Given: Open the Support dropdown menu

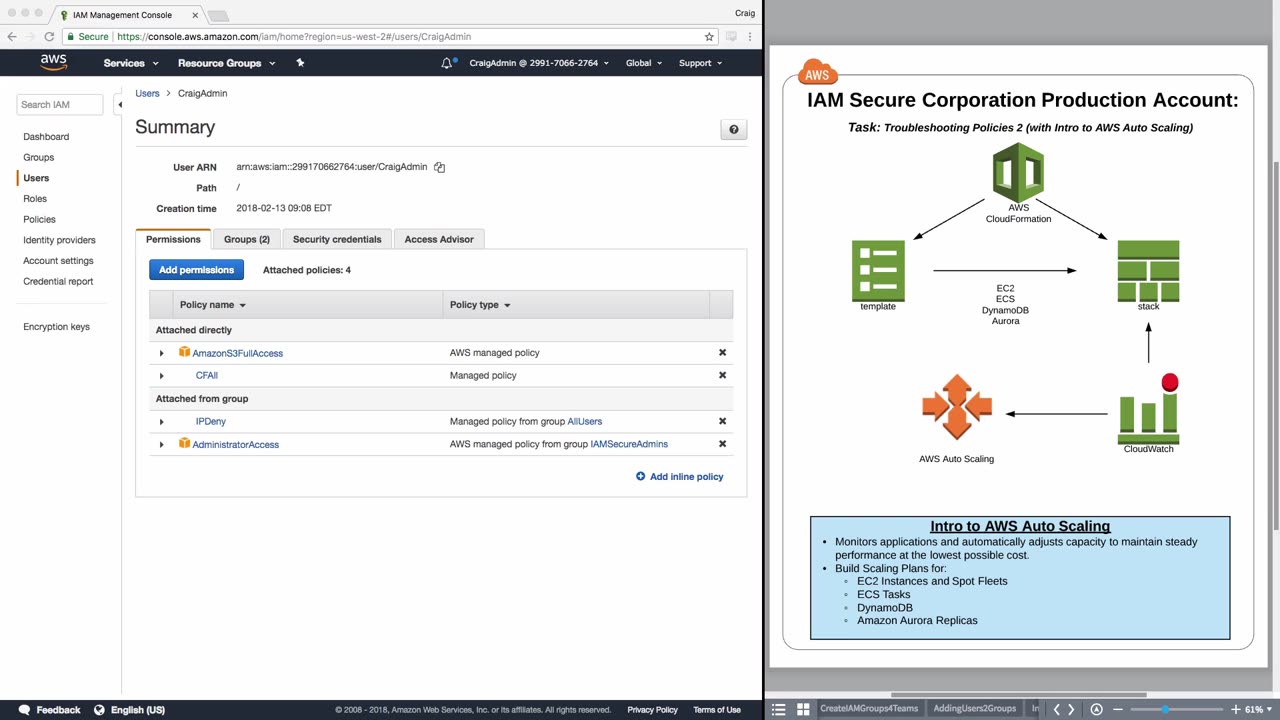Looking at the screenshot, I should [x=700, y=63].
